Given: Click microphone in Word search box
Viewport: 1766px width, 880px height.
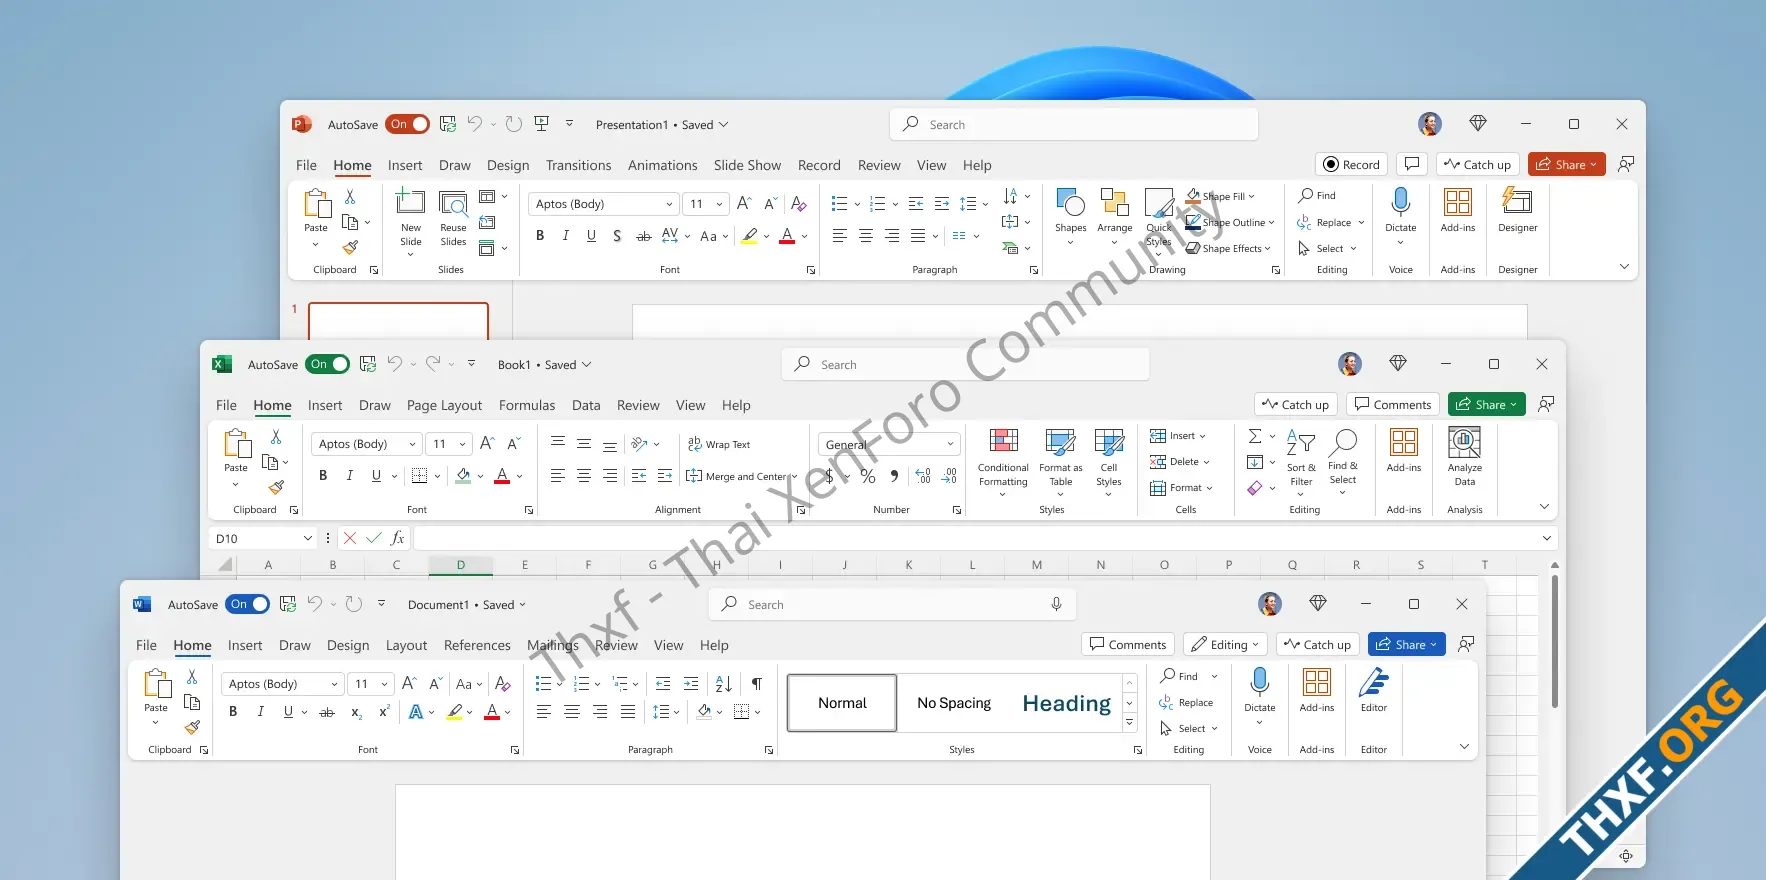Looking at the screenshot, I should pyautogui.click(x=1056, y=604).
